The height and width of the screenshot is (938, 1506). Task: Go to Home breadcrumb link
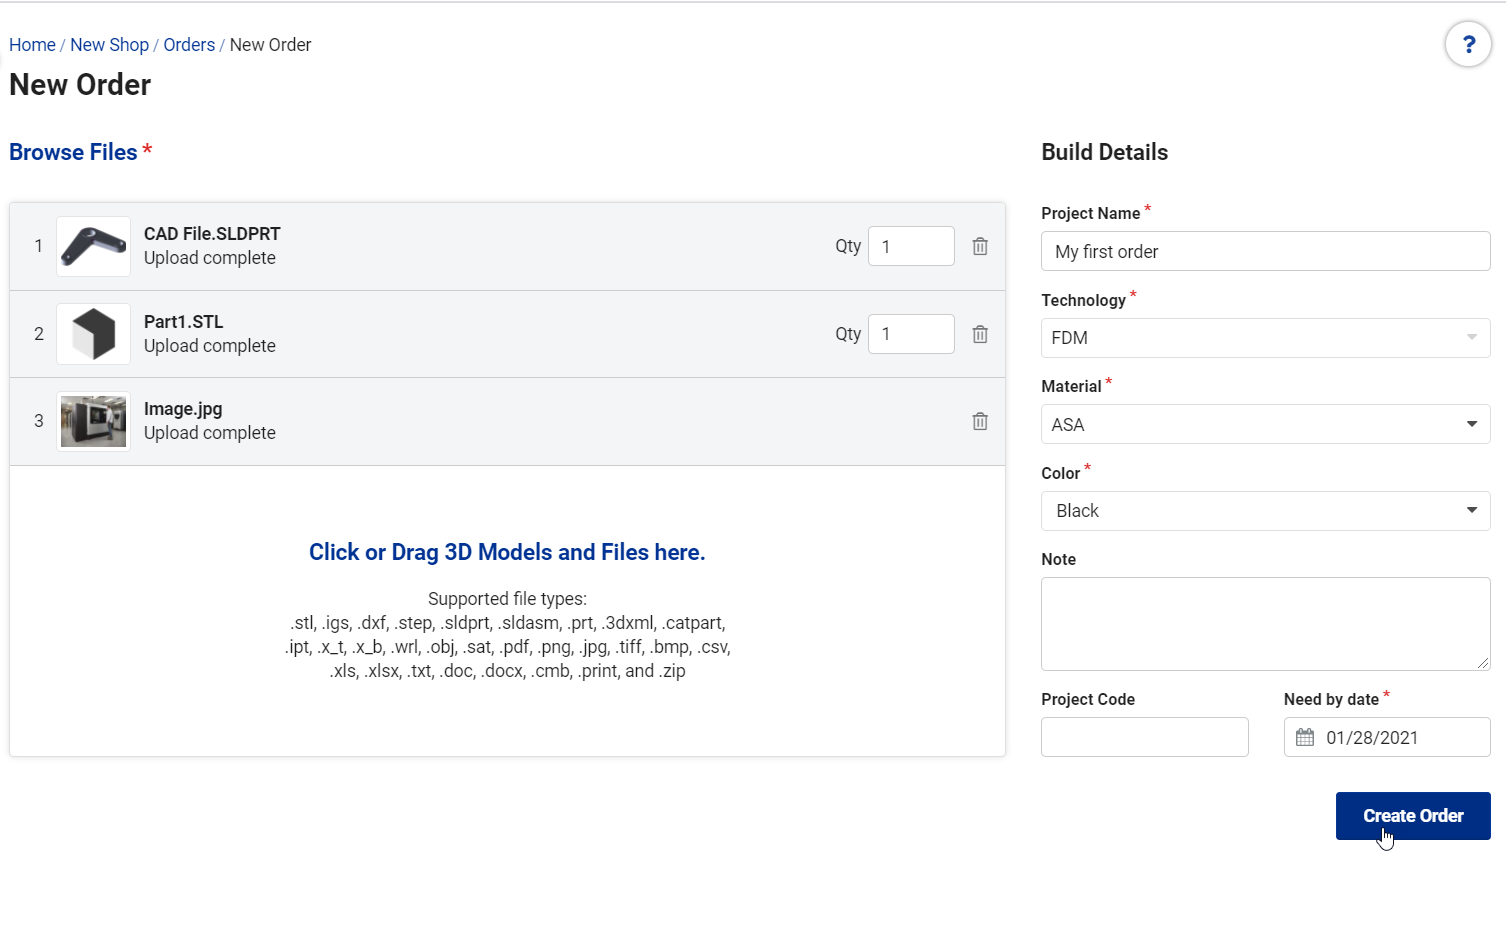32,45
